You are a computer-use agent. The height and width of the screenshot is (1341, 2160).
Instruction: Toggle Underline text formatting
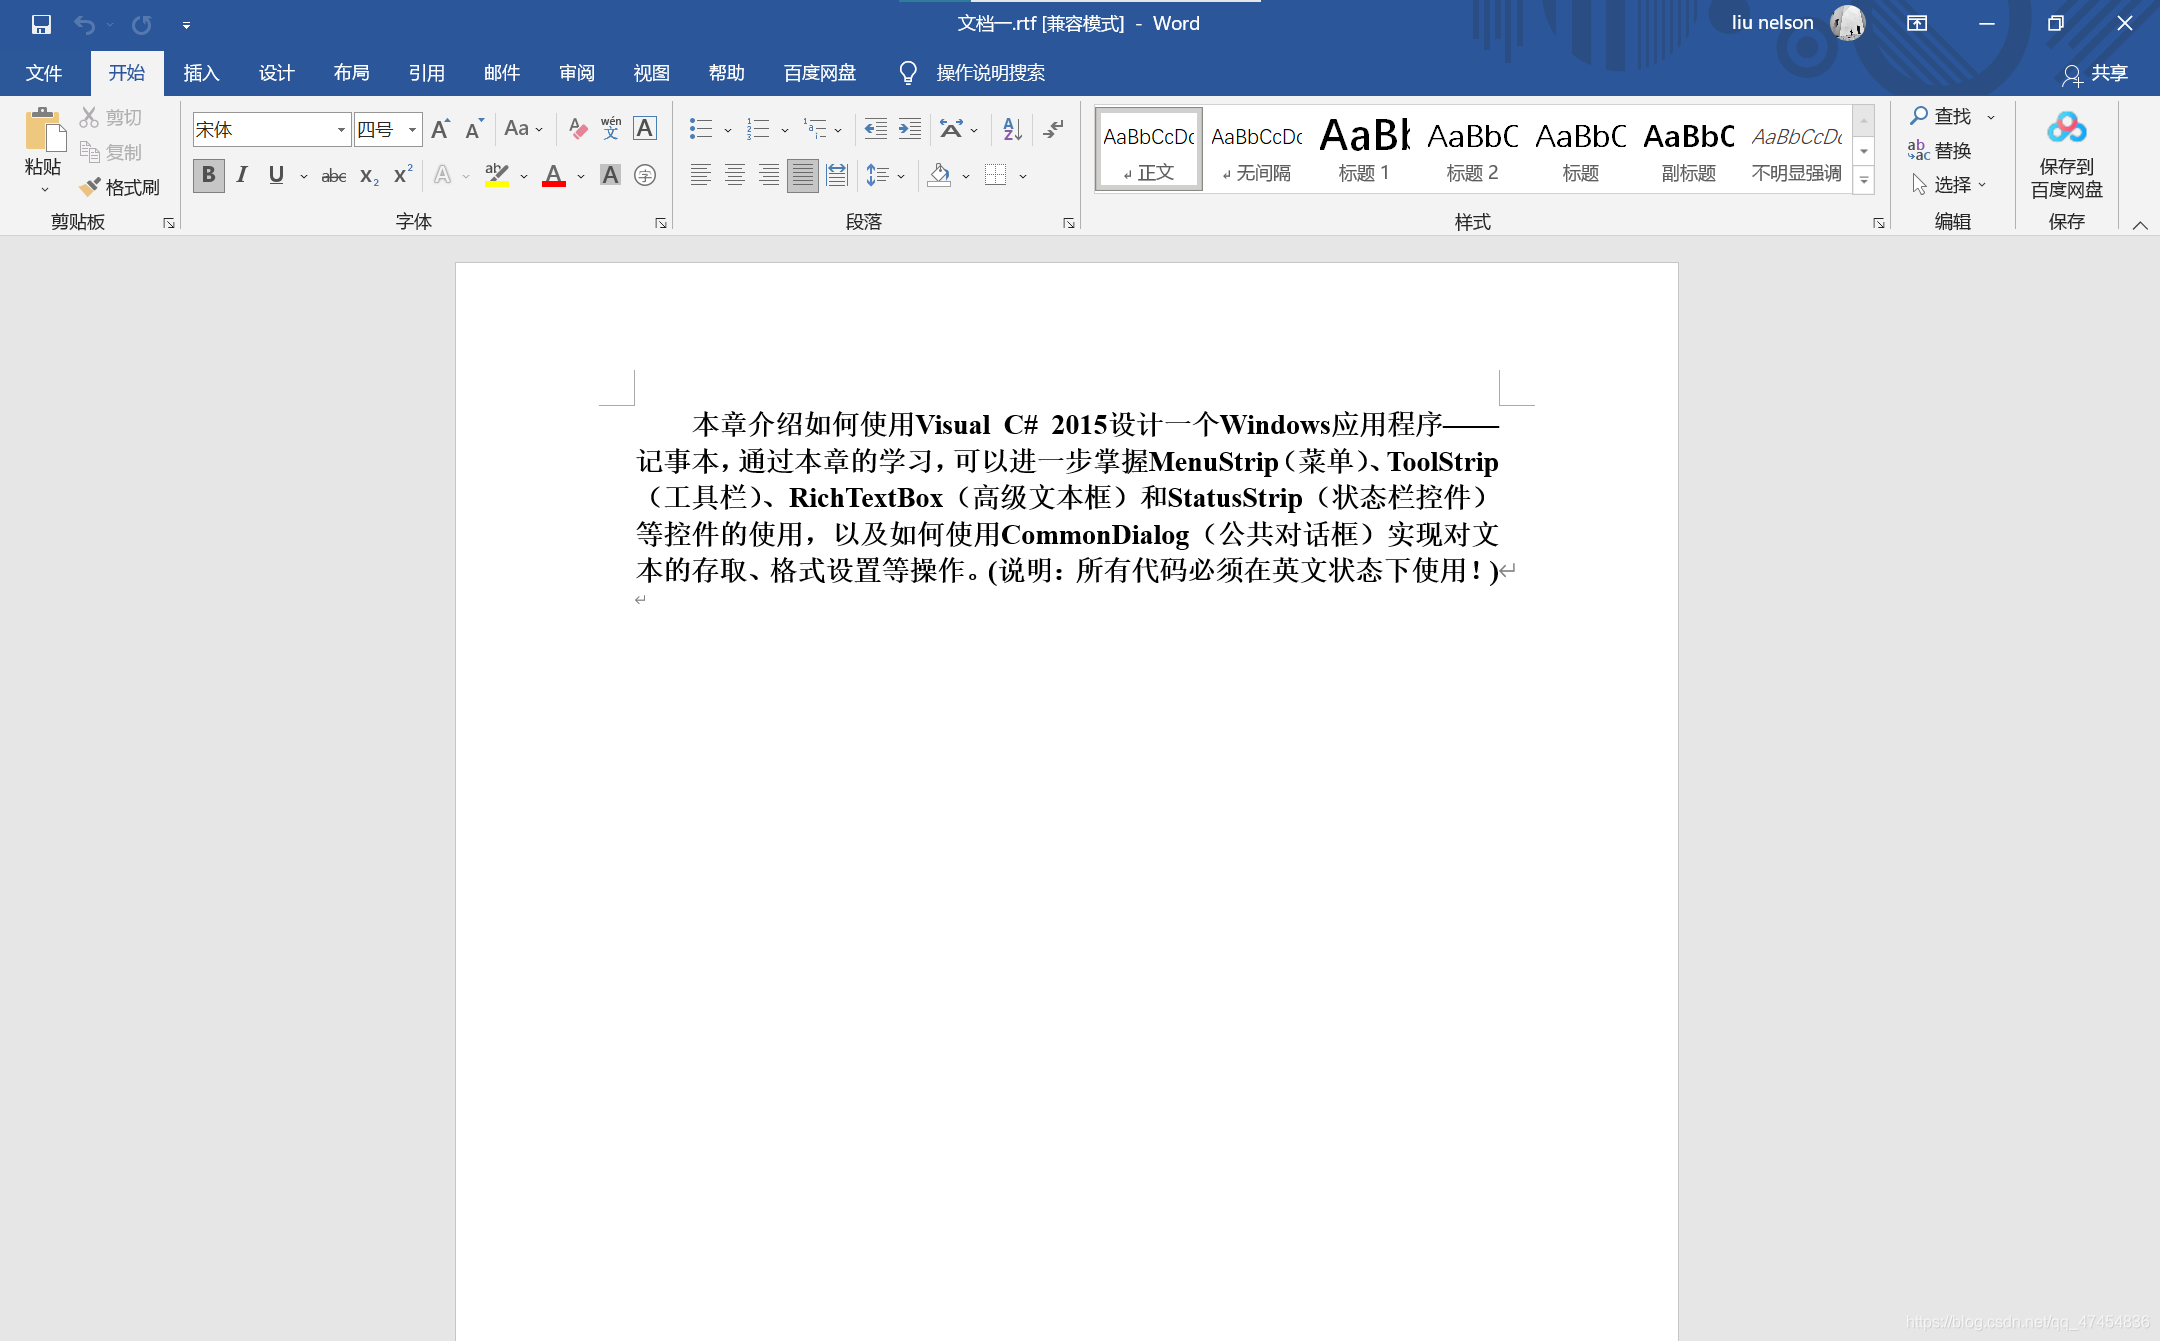point(277,175)
